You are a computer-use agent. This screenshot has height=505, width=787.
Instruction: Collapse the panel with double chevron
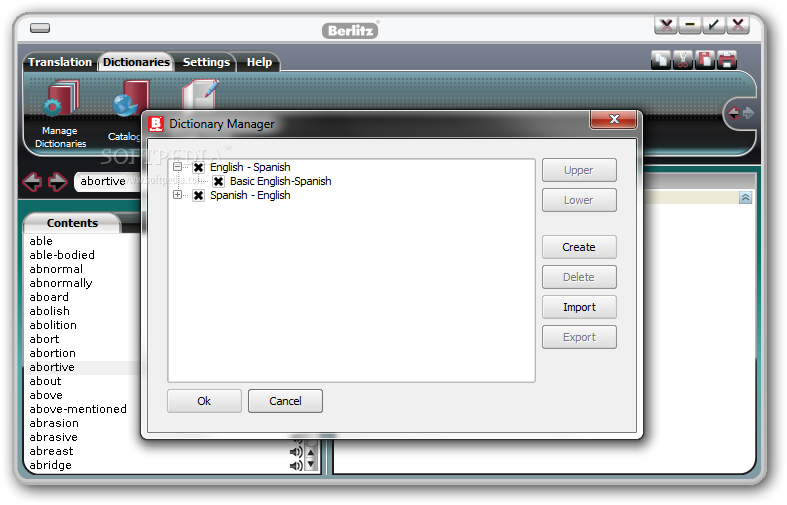pyautogui.click(x=745, y=198)
